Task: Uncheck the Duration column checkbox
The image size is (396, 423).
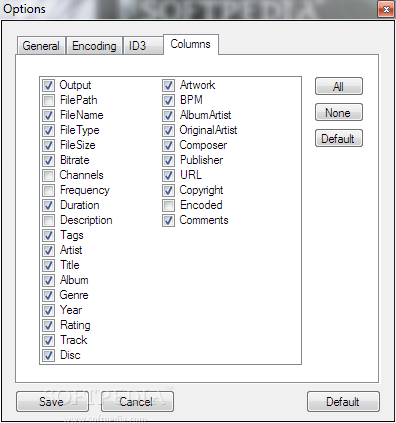Action: [x=48, y=205]
